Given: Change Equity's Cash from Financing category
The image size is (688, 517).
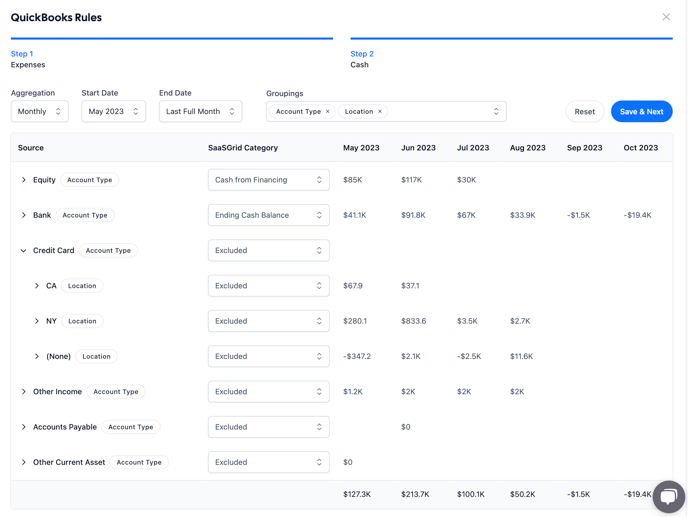Looking at the screenshot, I should coord(268,180).
